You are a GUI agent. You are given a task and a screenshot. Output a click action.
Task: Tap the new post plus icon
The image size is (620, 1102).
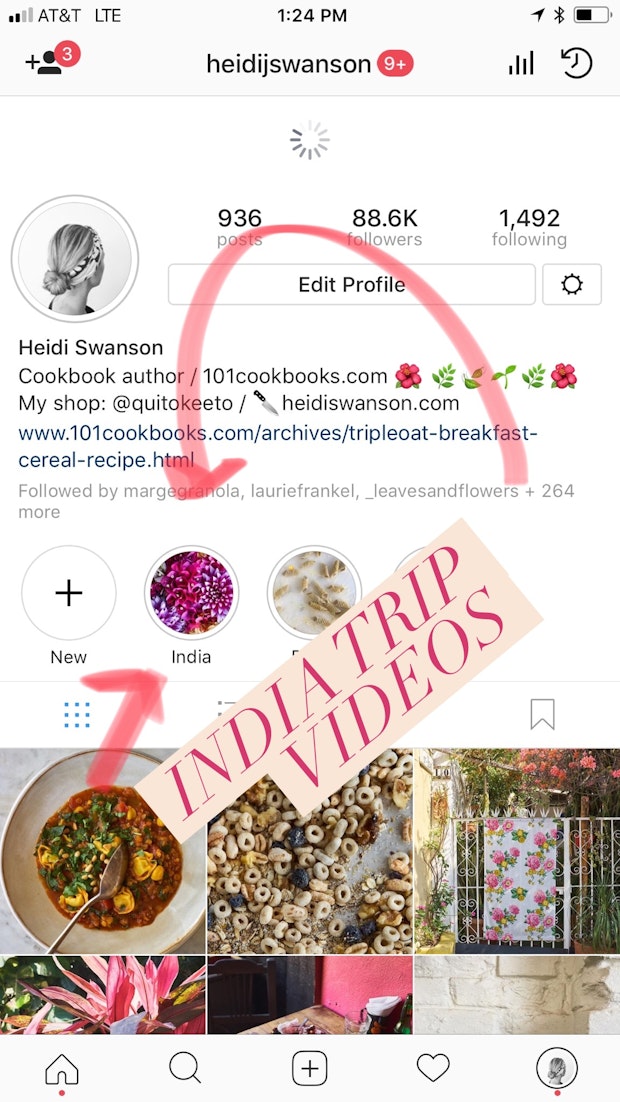309,1068
